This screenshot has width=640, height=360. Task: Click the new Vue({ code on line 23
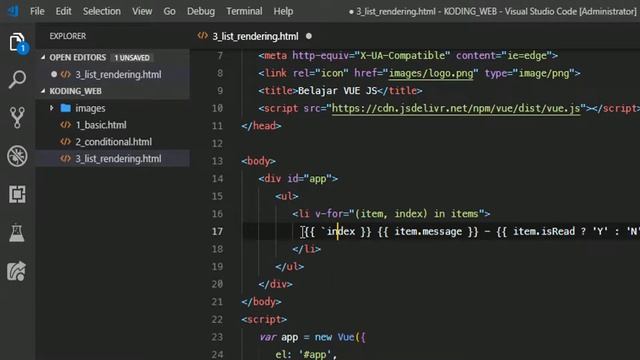coord(340,337)
